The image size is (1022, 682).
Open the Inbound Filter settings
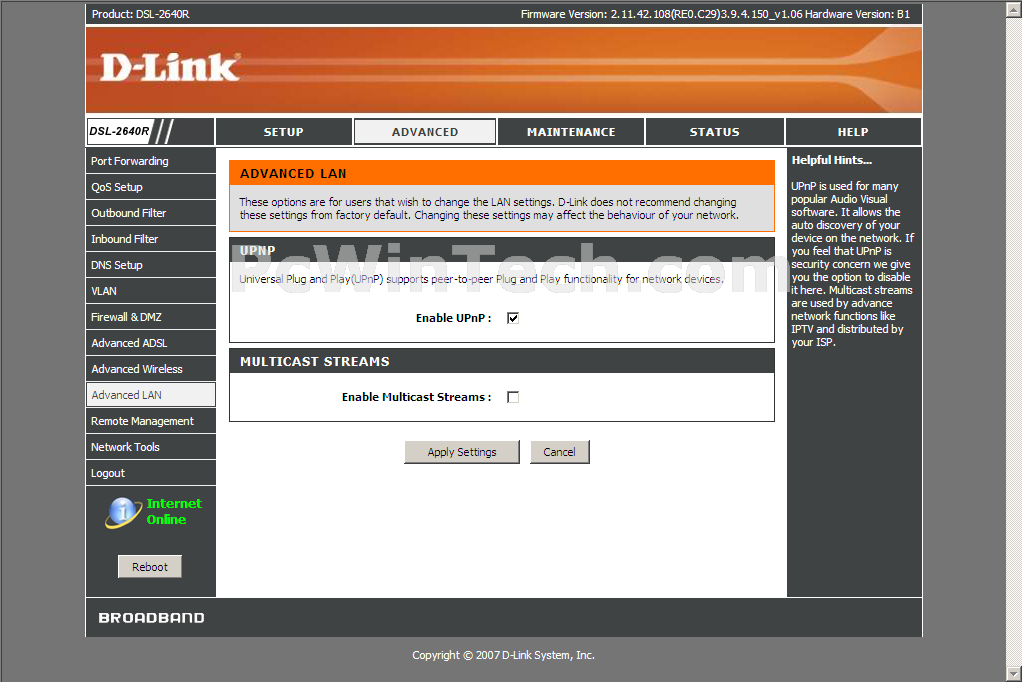(151, 239)
